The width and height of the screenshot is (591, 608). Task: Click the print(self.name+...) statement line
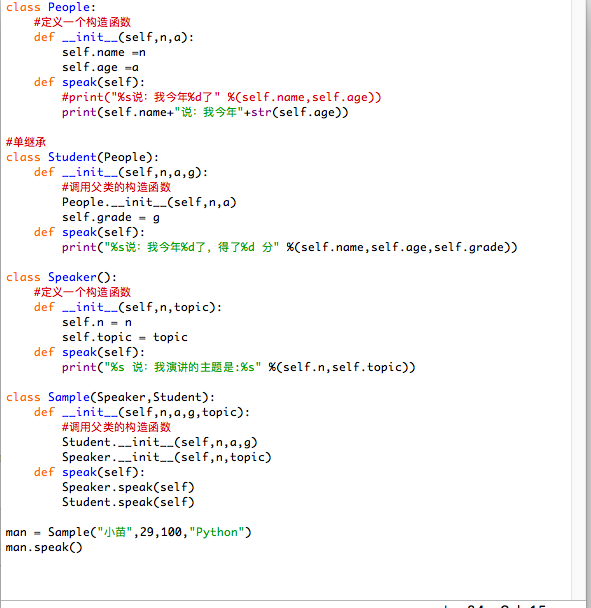coord(205,112)
